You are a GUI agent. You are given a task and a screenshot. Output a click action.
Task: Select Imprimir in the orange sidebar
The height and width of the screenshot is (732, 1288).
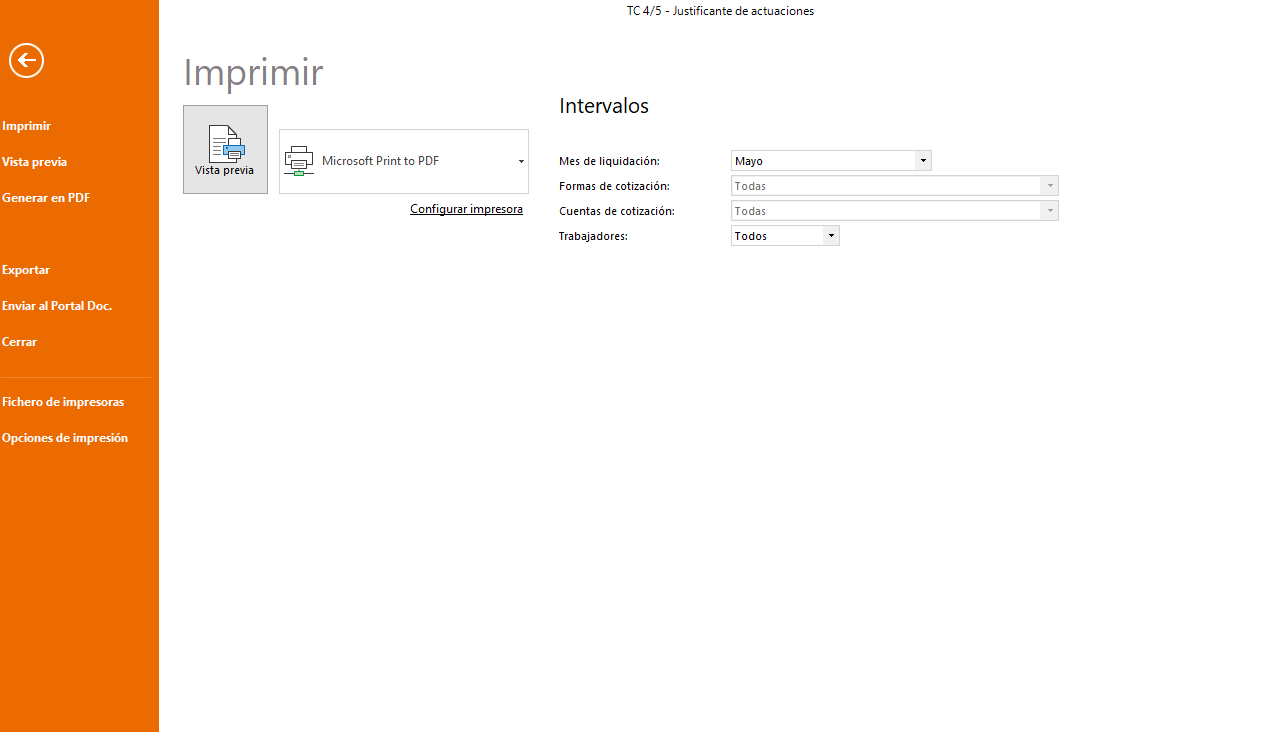(x=26, y=126)
